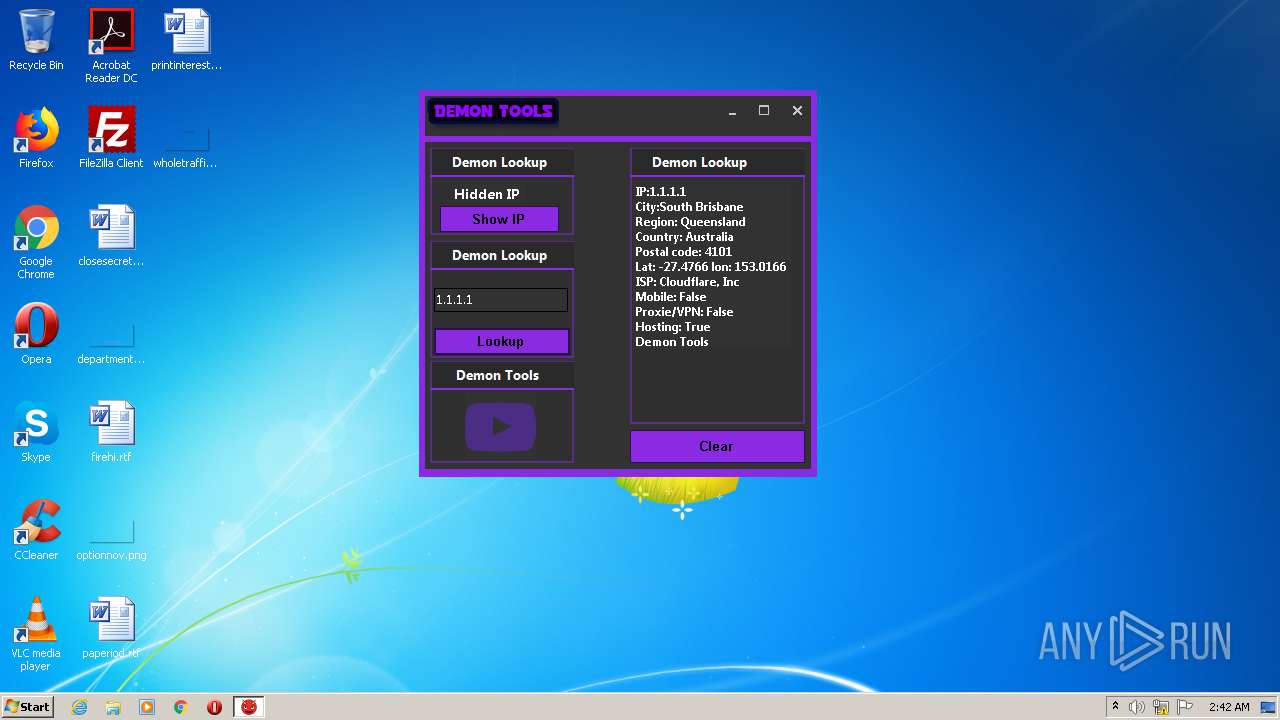
Task: Open the volume control tray icon
Action: pyautogui.click(x=1137, y=707)
